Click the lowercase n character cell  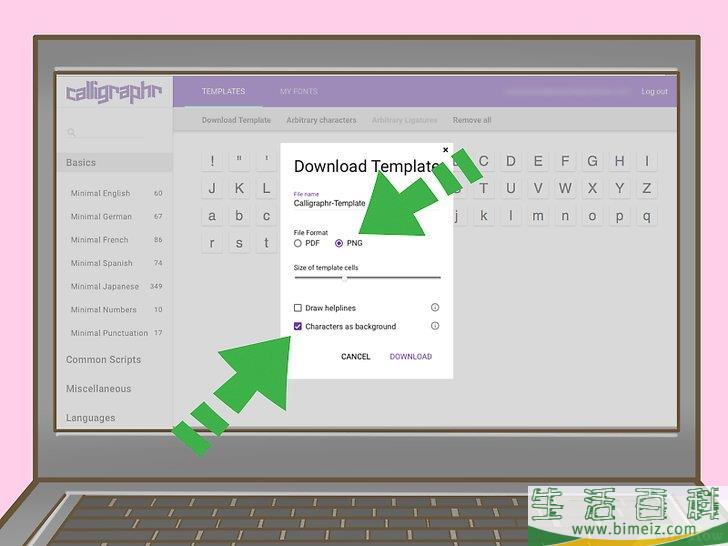pyautogui.click(x=565, y=216)
